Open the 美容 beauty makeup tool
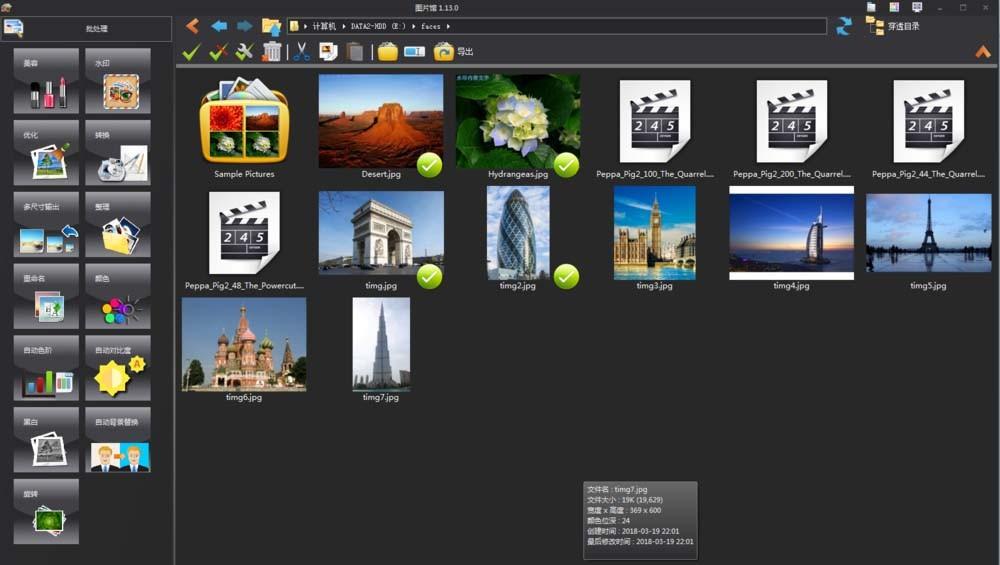1000x565 pixels. [x=46, y=82]
